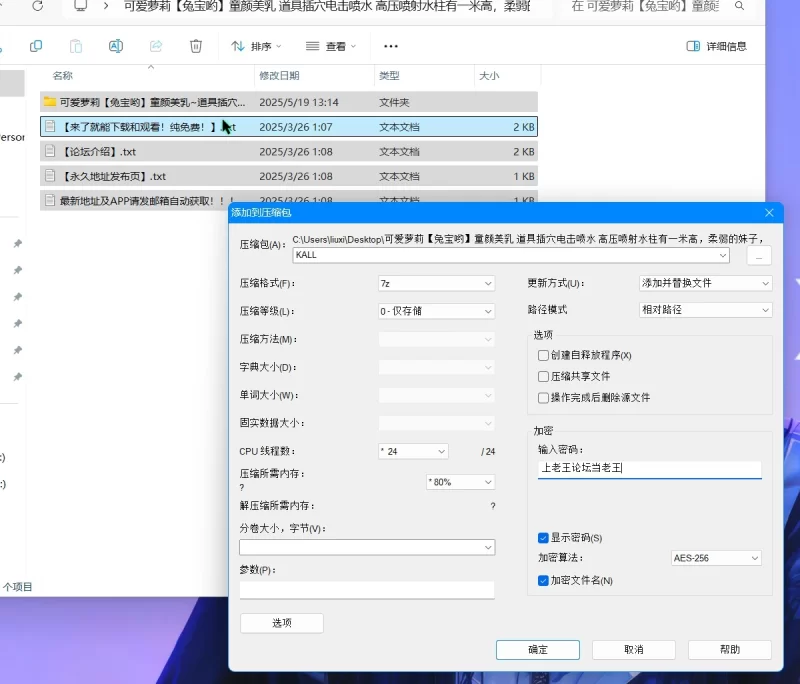Click the 2025/3/26 1:07 modified date cell

(x=296, y=127)
